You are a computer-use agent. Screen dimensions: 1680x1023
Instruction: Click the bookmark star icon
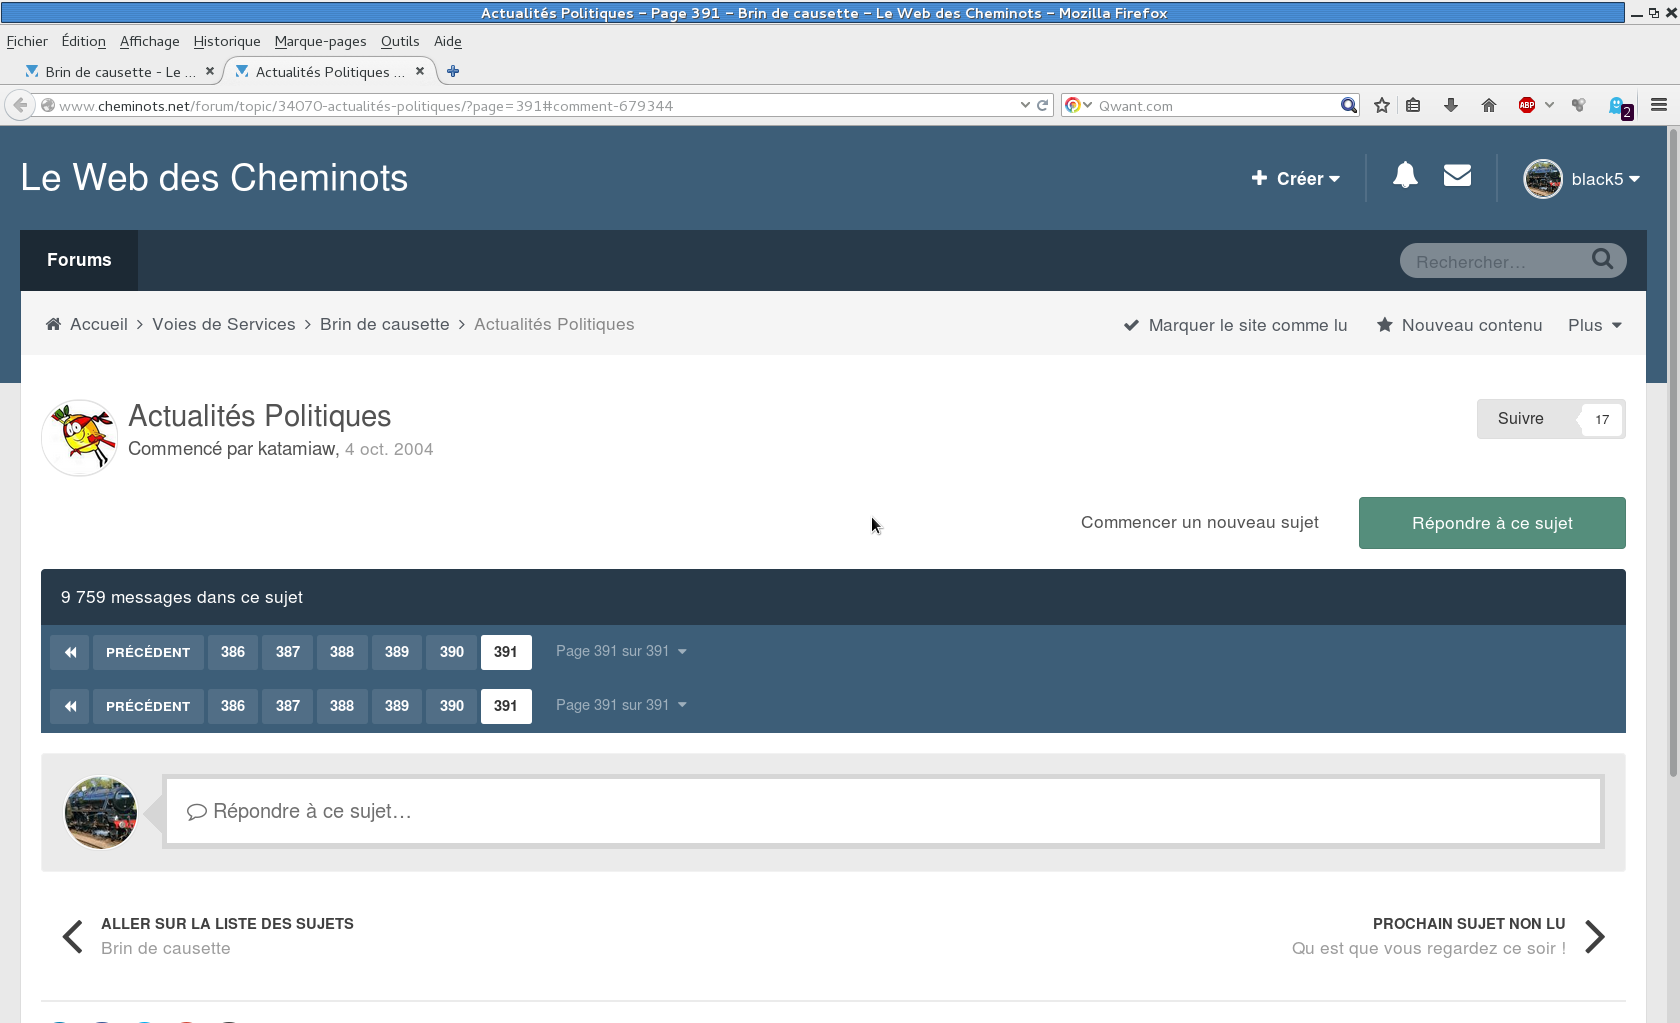click(1382, 106)
